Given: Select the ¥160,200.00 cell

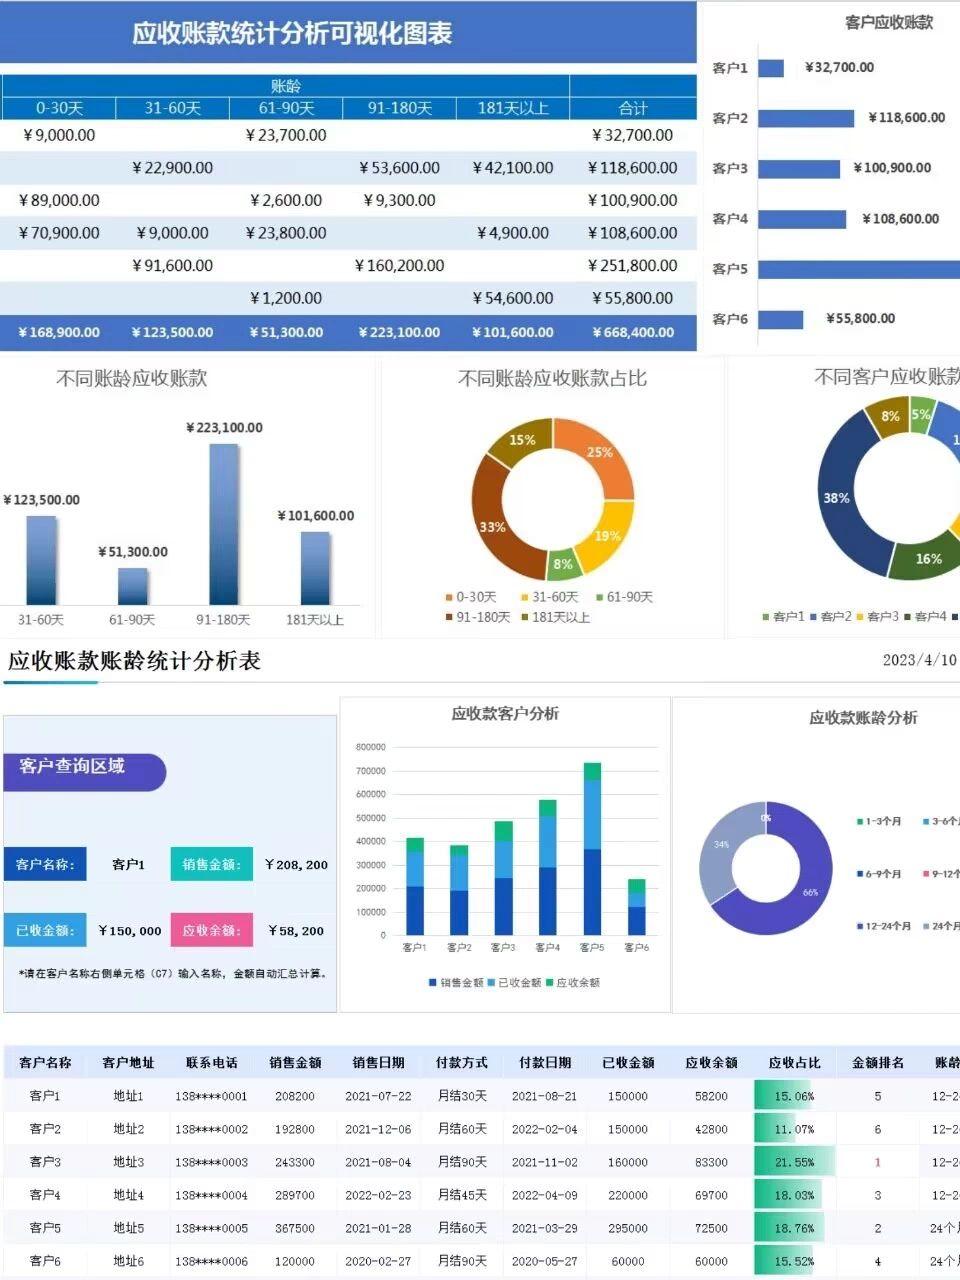Looking at the screenshot, I should (x=399, y=265).
